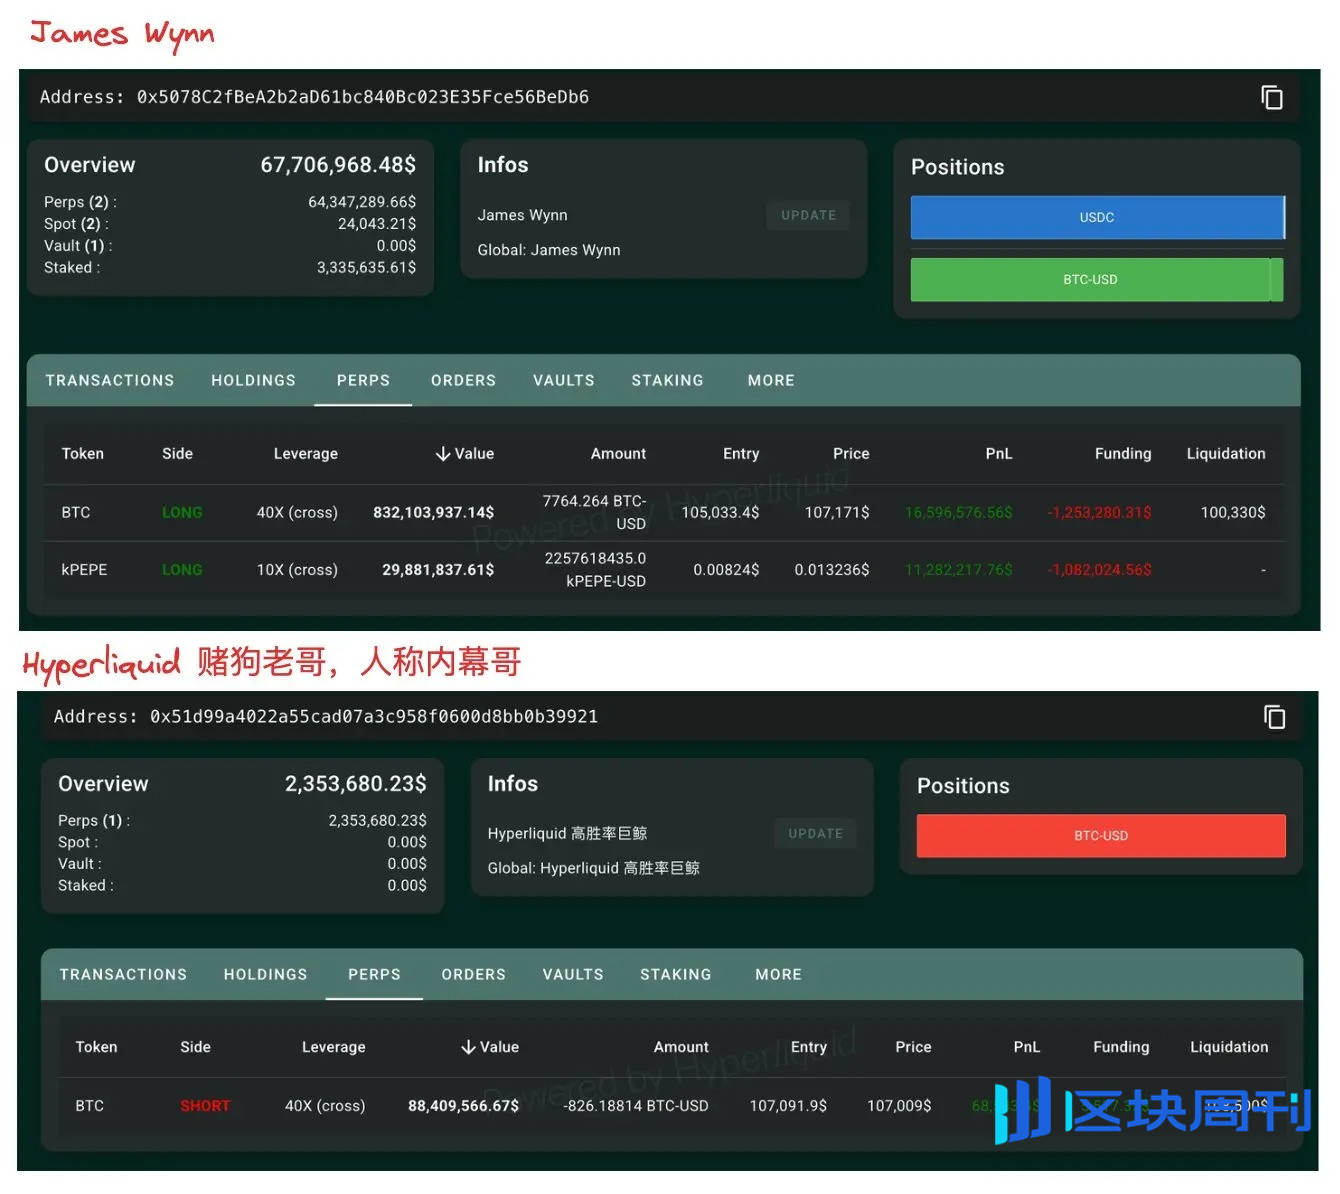Image resolution: width=1340 pixels, height=1194 pixels.
Task: Click Token column header in James Wynn table
Action: click(83, 454)
